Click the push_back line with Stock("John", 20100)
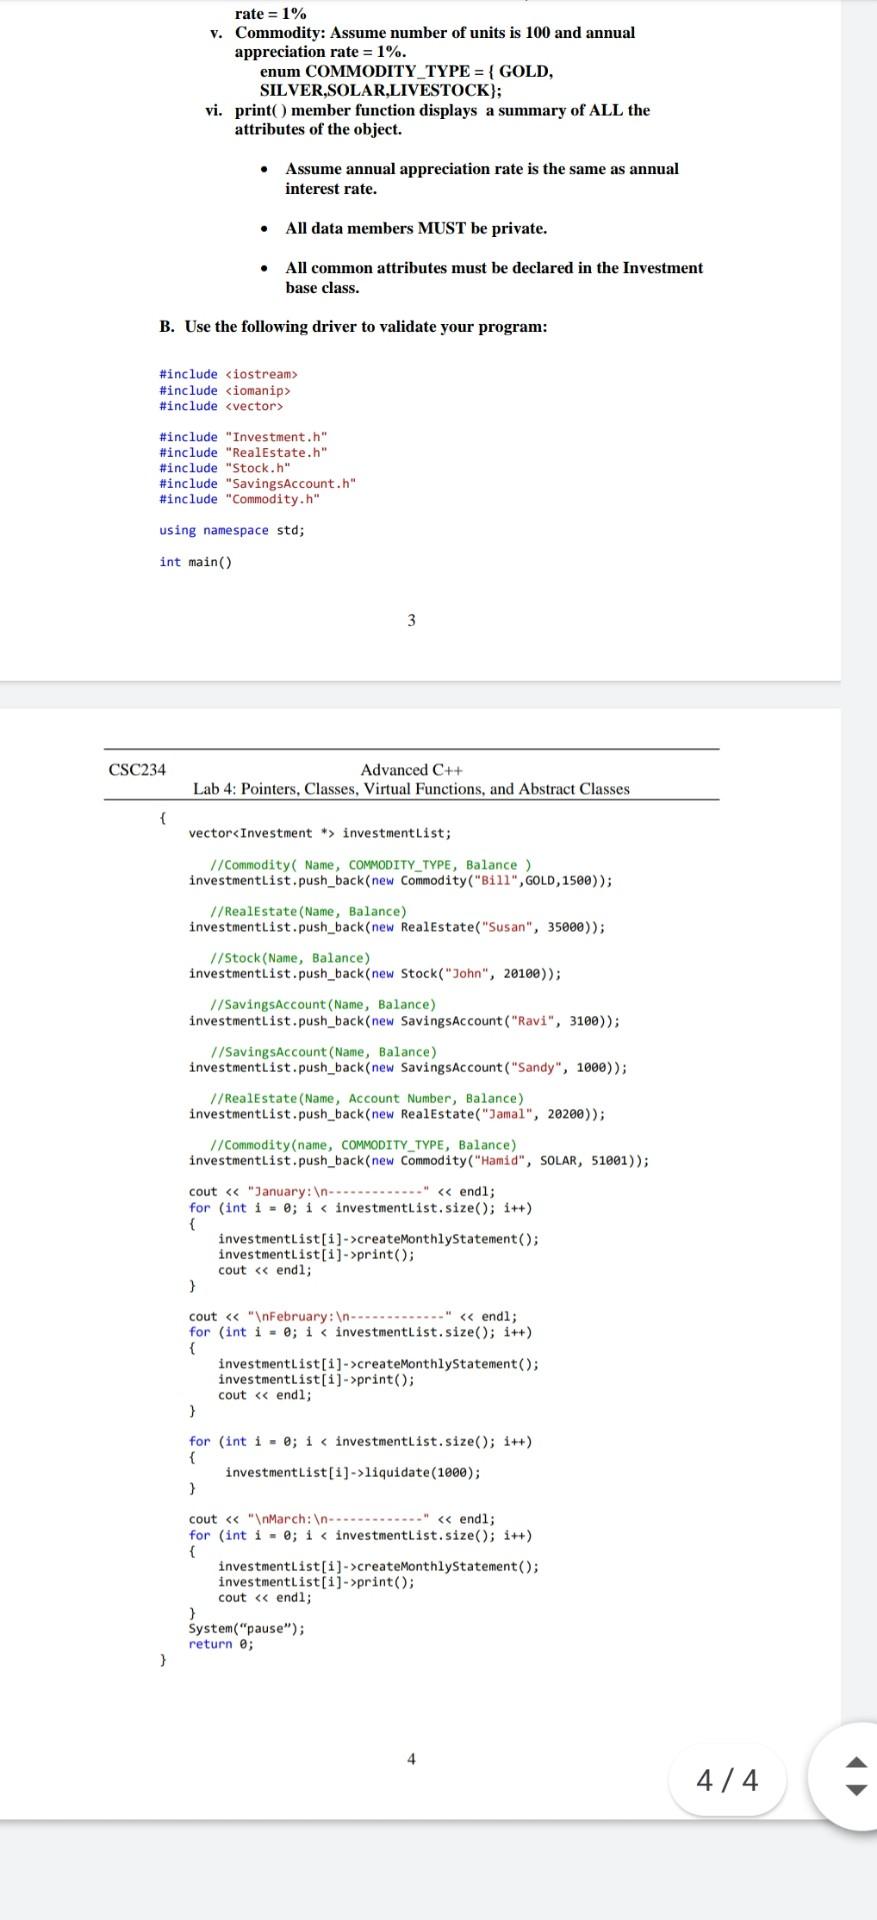877x1920 pixels. pos(375,974)
